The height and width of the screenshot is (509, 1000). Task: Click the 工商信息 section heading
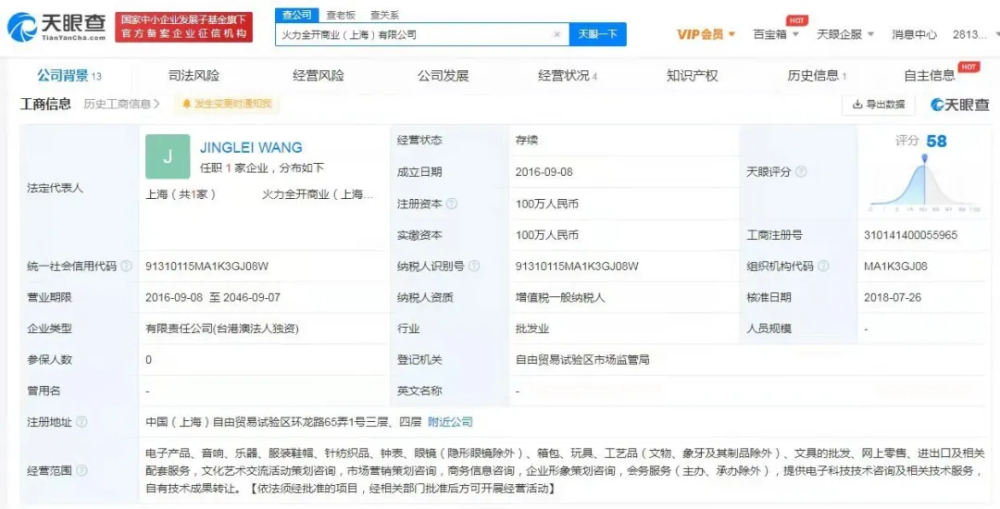(46, 104)
